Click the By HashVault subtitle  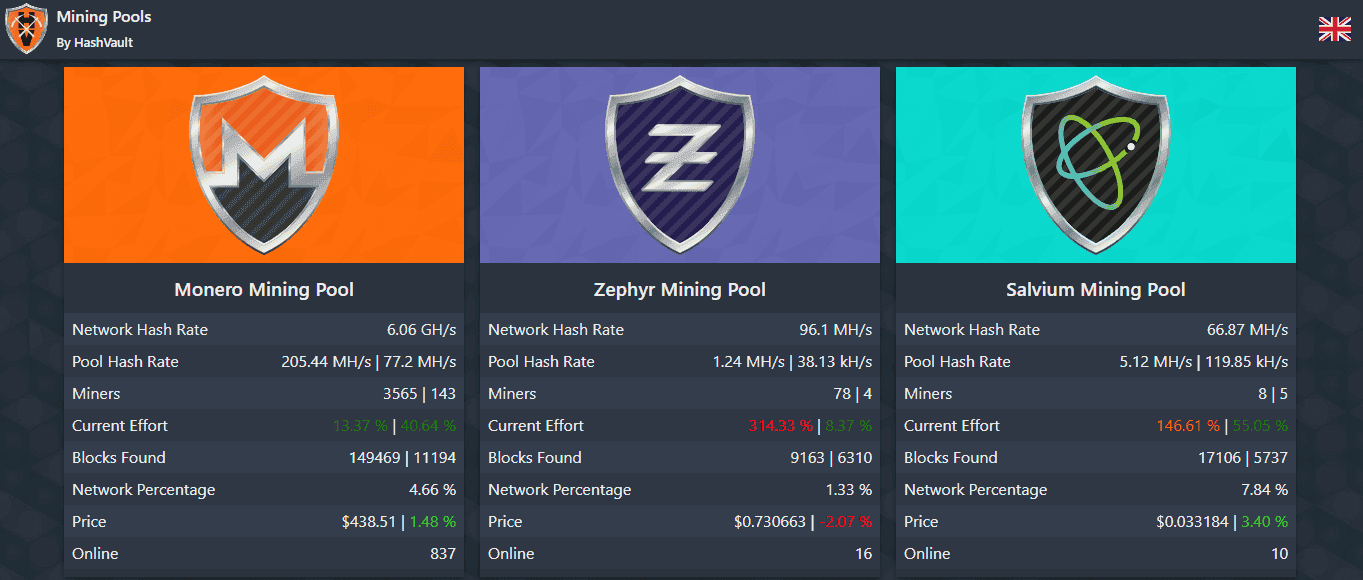coord(95,43)
